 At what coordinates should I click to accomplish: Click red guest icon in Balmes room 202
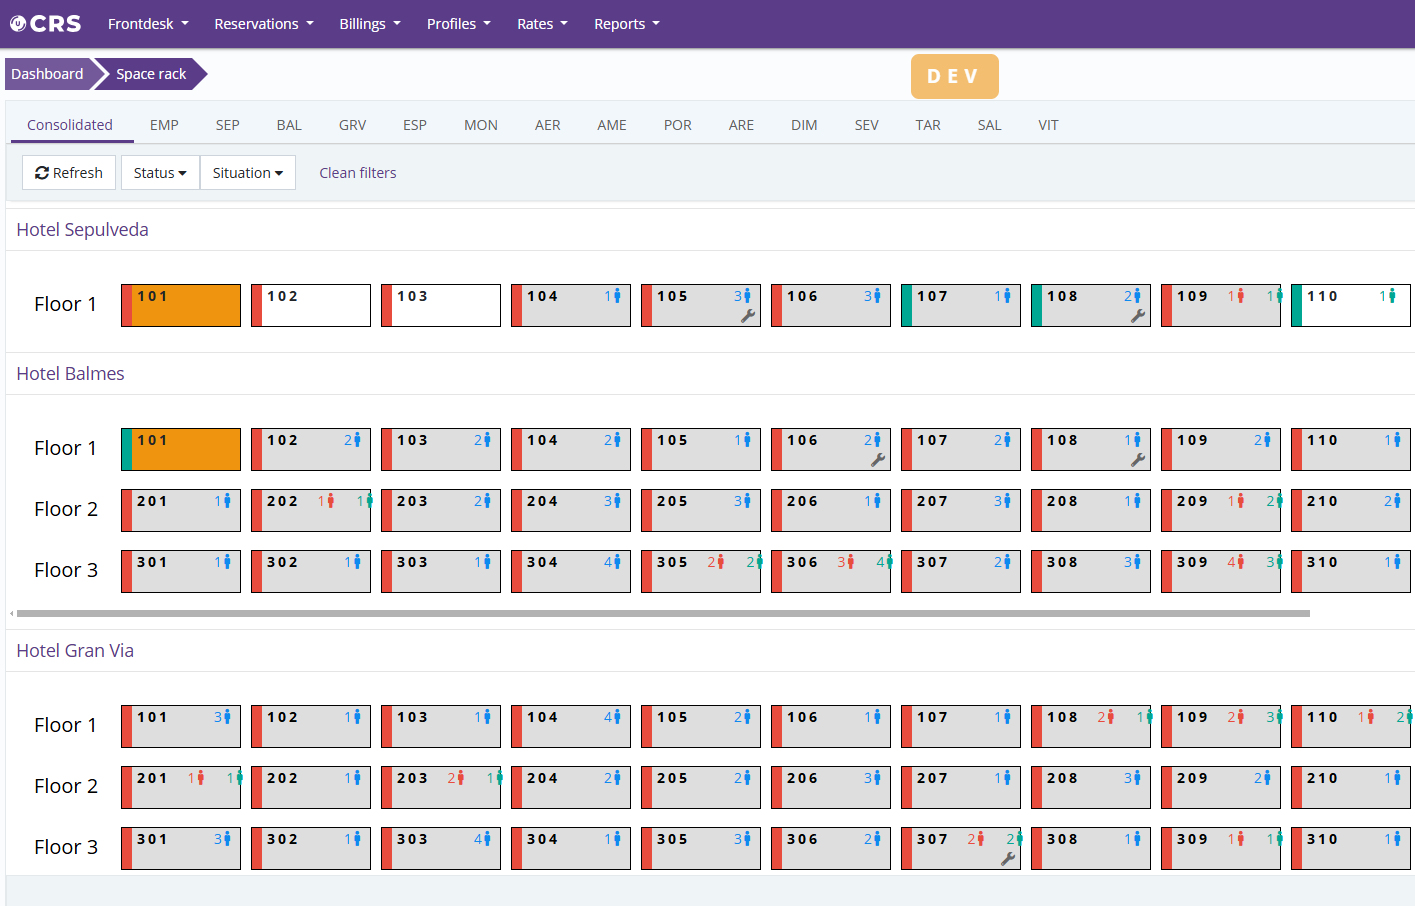[330, 501]
